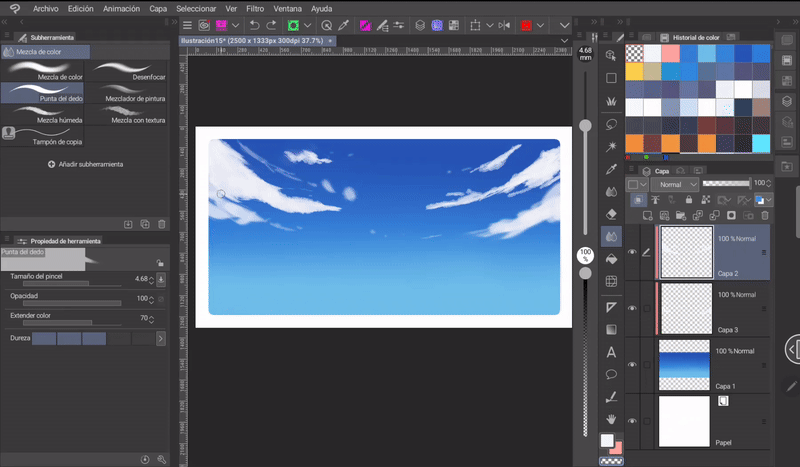Tick the Papel layer selection checkbox
Image resolution: width=800 pixels, height=467 pixels.
tap(646, 421)
